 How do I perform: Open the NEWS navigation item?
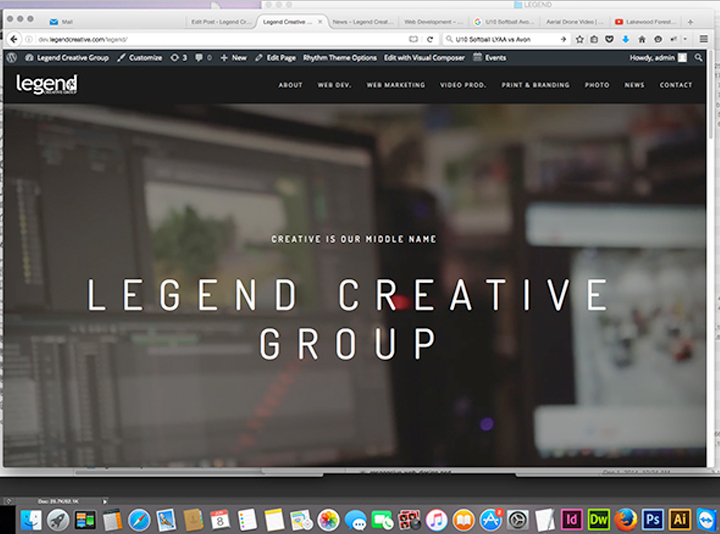(x=634, y=85)
